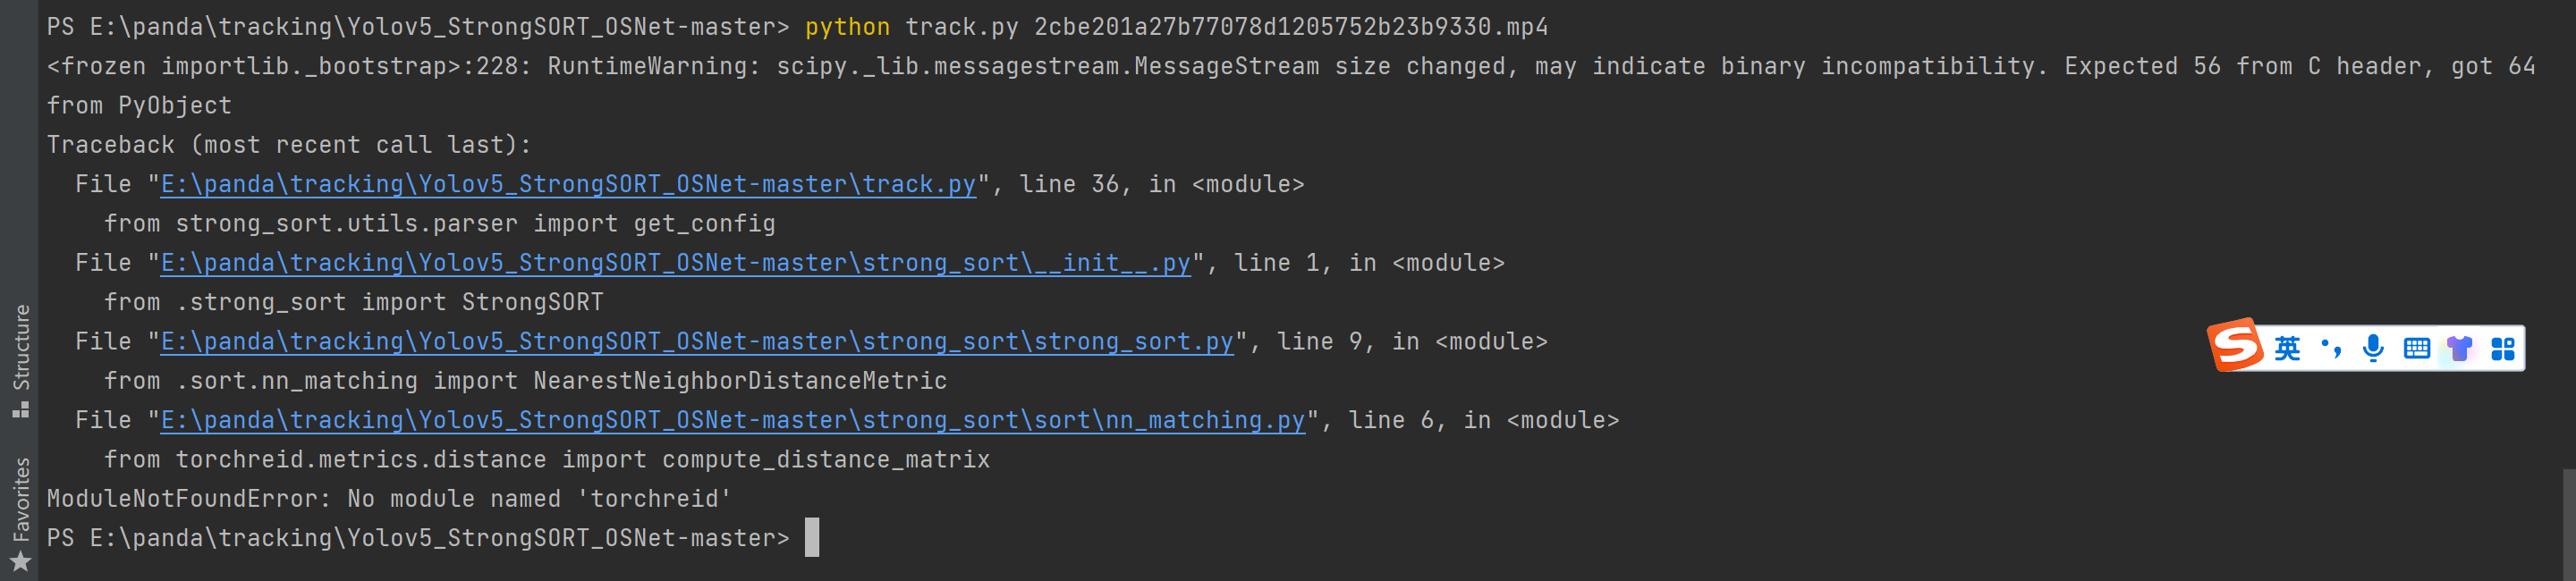The width and height of the screenshot is (2576, 581).
Task: Click the ModuleNotFoundError message line
Action: point(388,498)
